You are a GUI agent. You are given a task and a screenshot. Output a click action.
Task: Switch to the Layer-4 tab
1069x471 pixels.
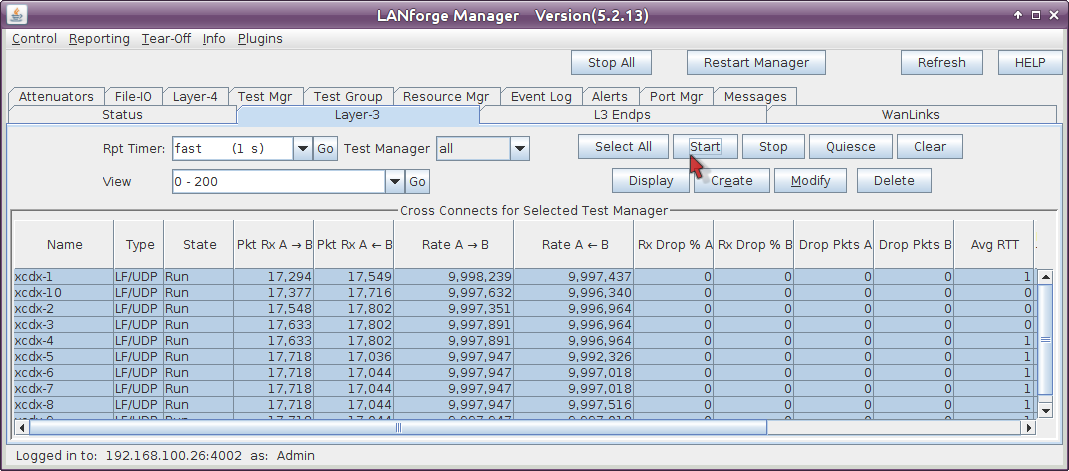pyautogui.click(x=195, y=97)
